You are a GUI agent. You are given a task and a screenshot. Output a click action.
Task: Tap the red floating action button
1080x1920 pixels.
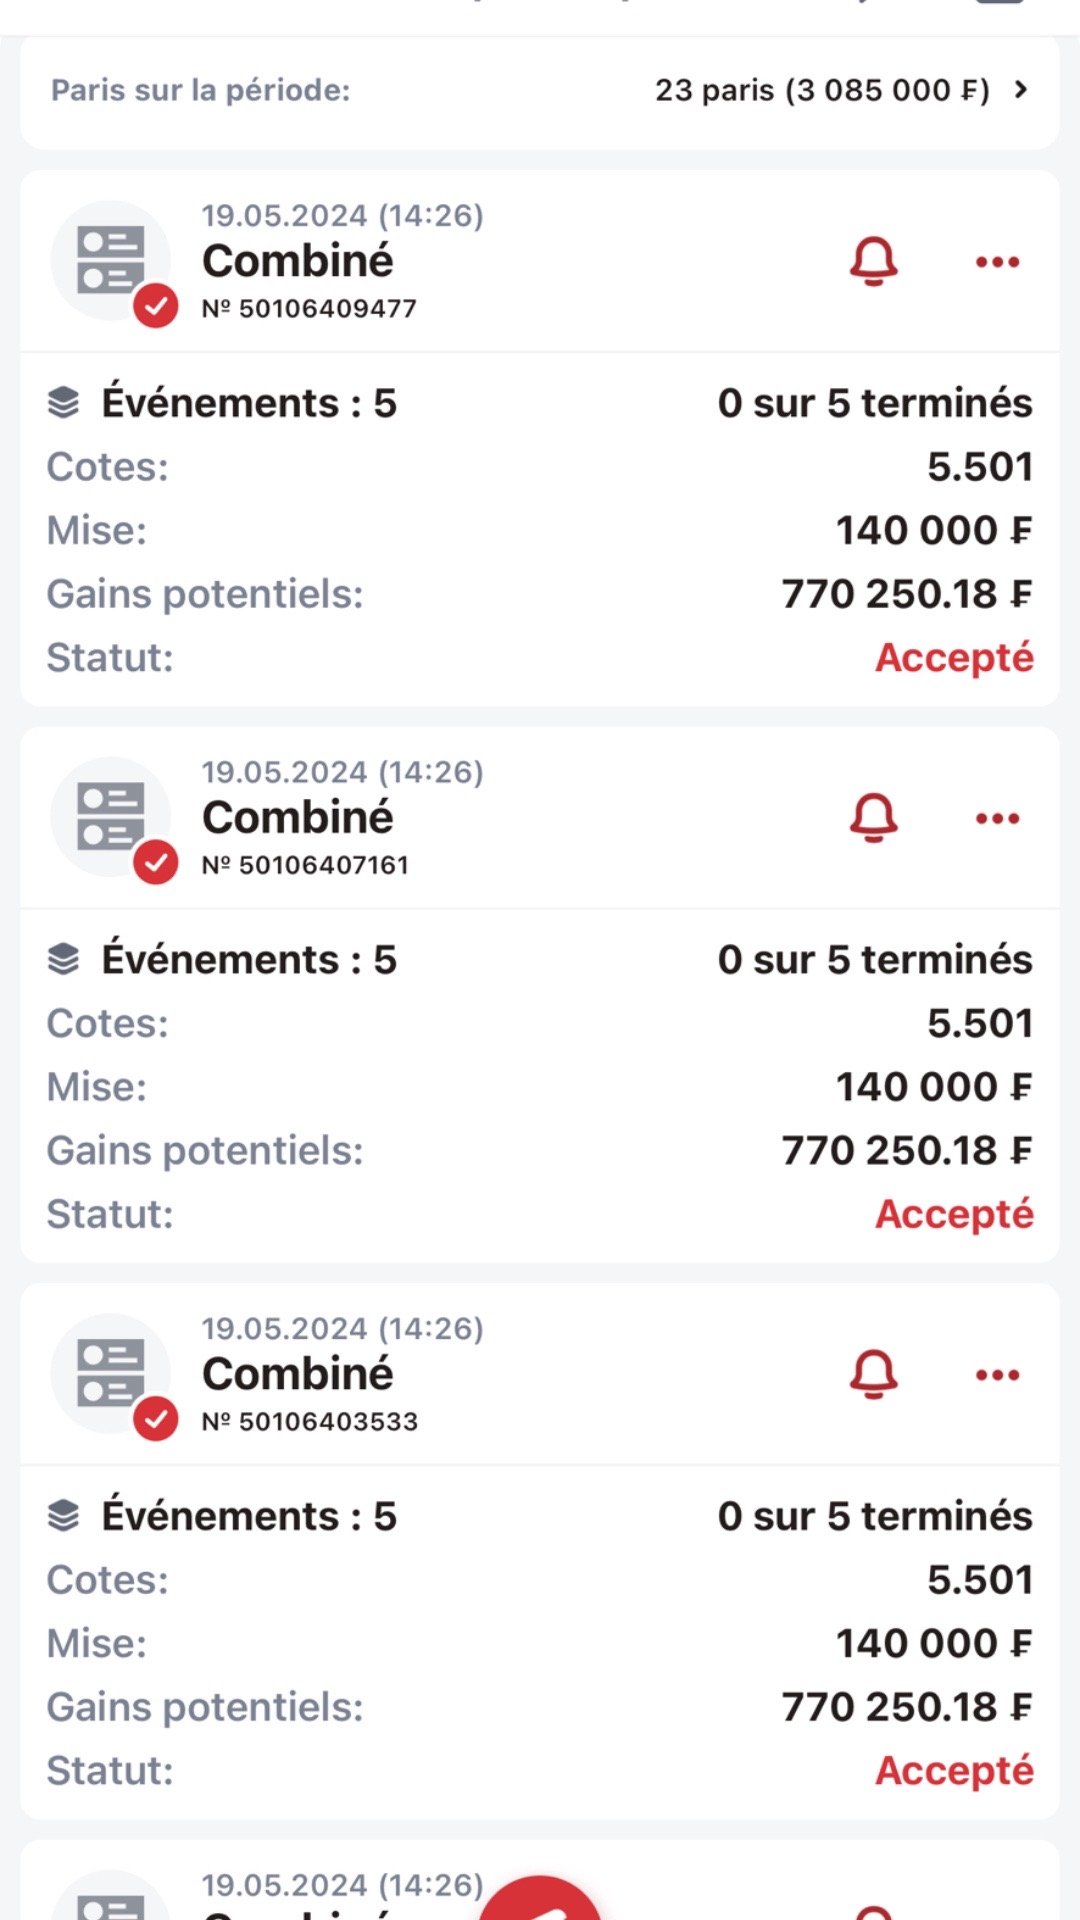[x=540, y=1900]
